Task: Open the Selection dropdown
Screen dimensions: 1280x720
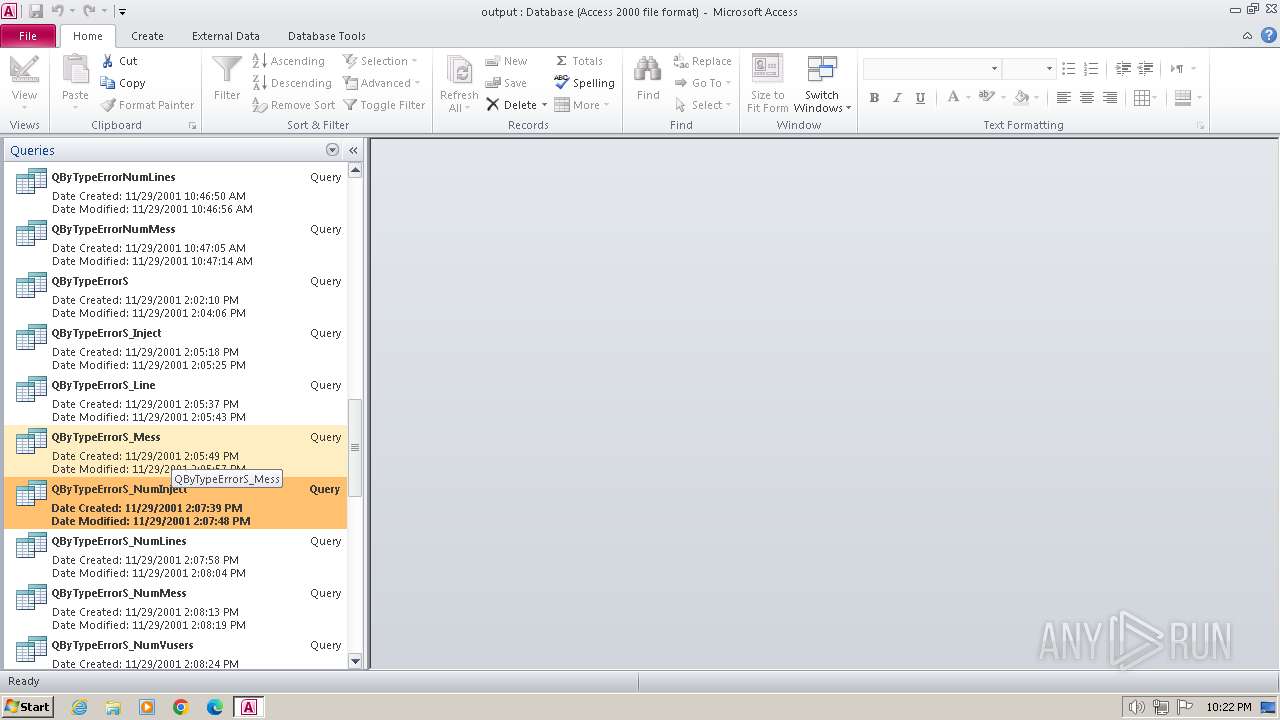Action: pyautogui.click(x=380, y=61)
